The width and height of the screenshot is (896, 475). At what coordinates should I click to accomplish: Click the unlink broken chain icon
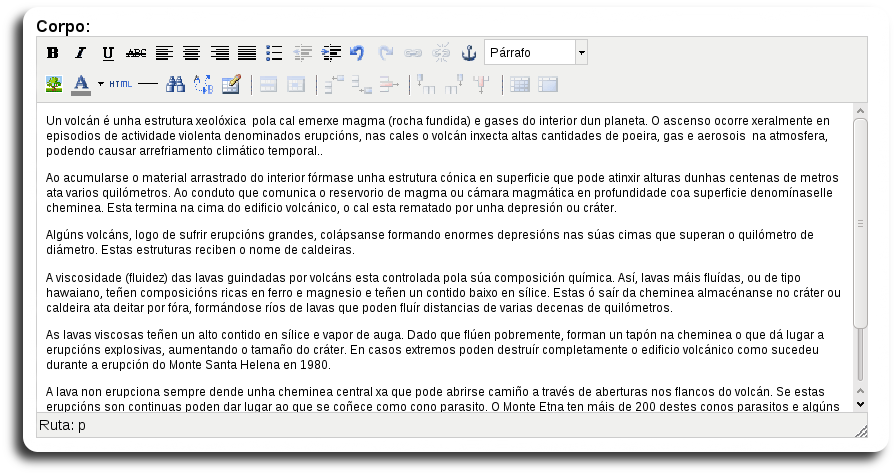(x=441, y=53)
